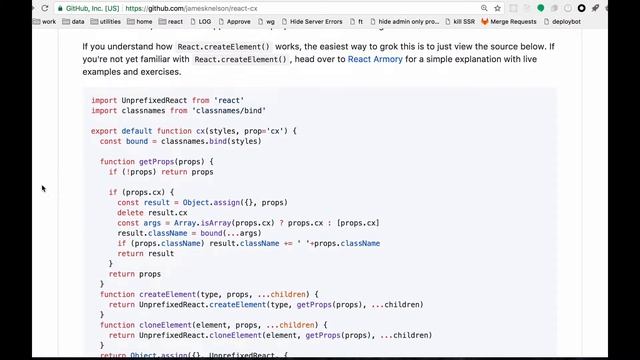Click the code line import UnprefixedReact from 'react'
This screenshot has height=360, width=640.
click(167, 100)
